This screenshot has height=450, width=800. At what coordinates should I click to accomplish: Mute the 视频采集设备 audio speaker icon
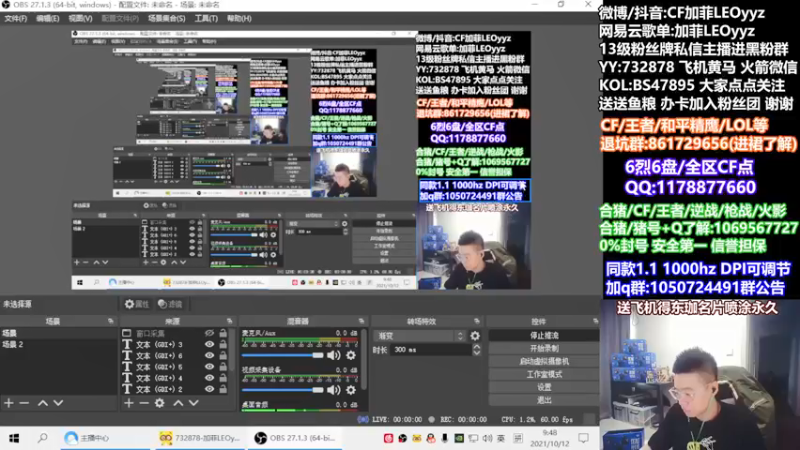pos(334,390)
